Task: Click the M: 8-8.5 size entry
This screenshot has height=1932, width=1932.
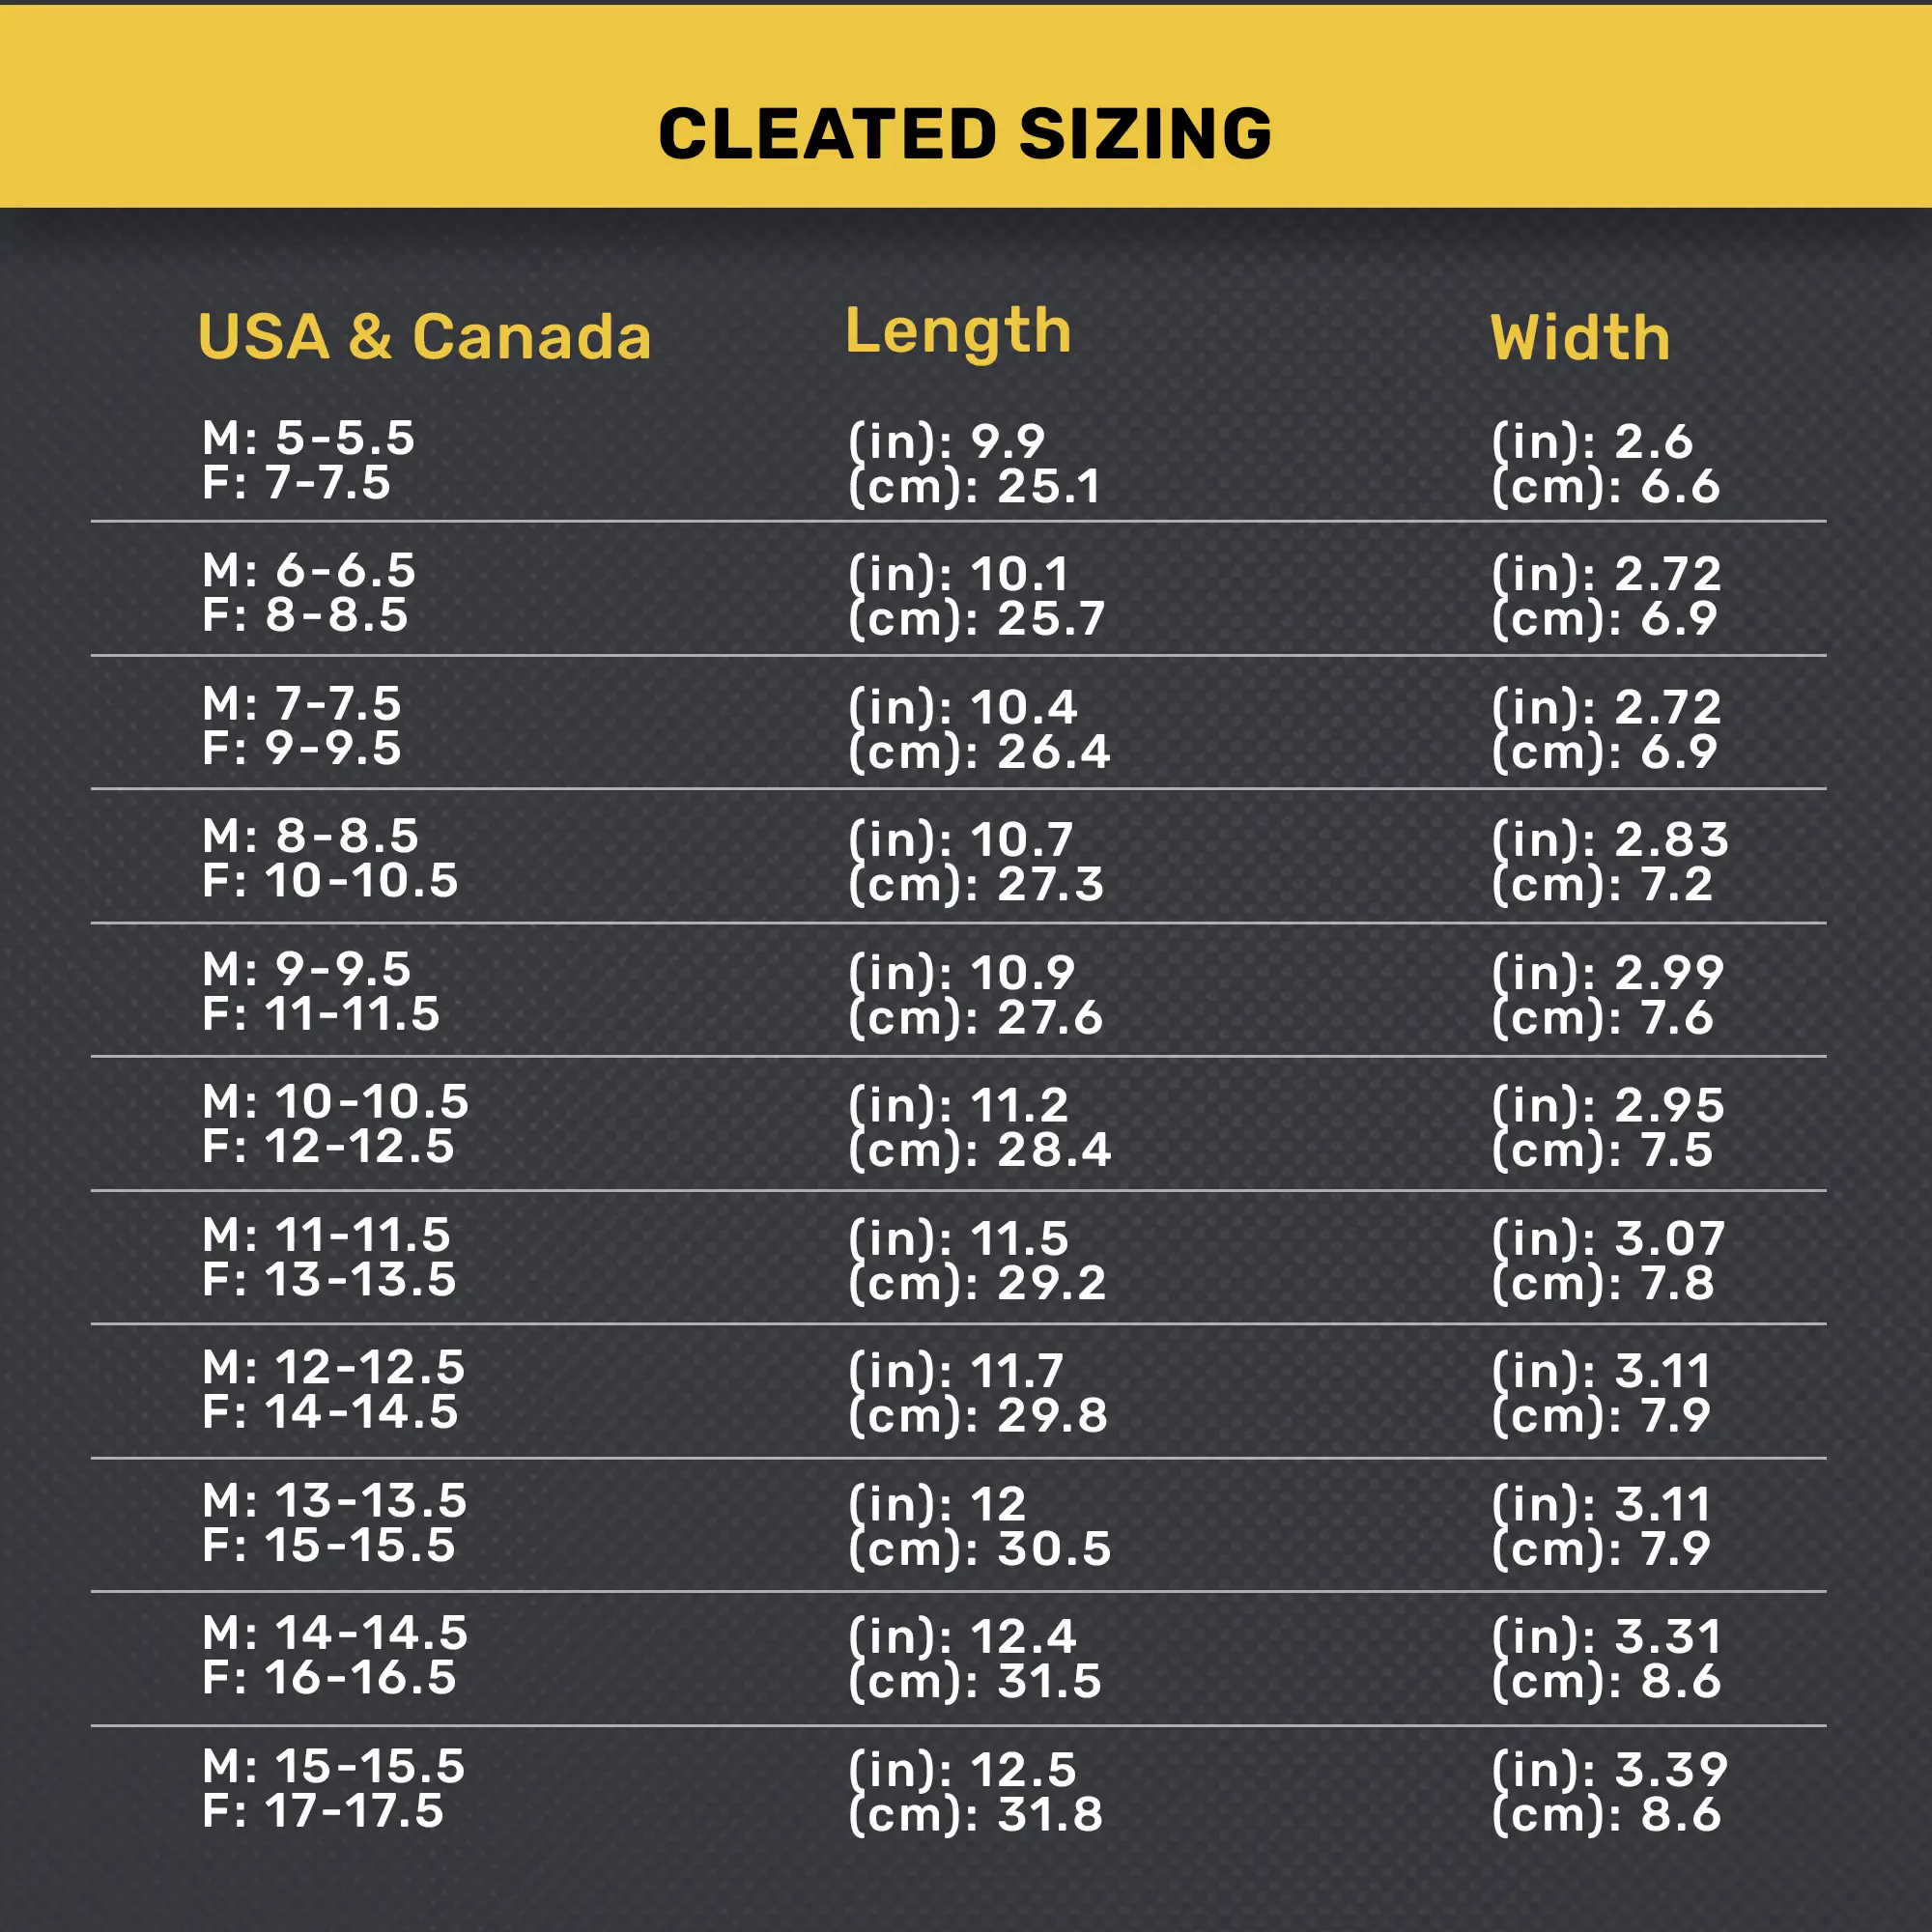Action: (310, 836)
